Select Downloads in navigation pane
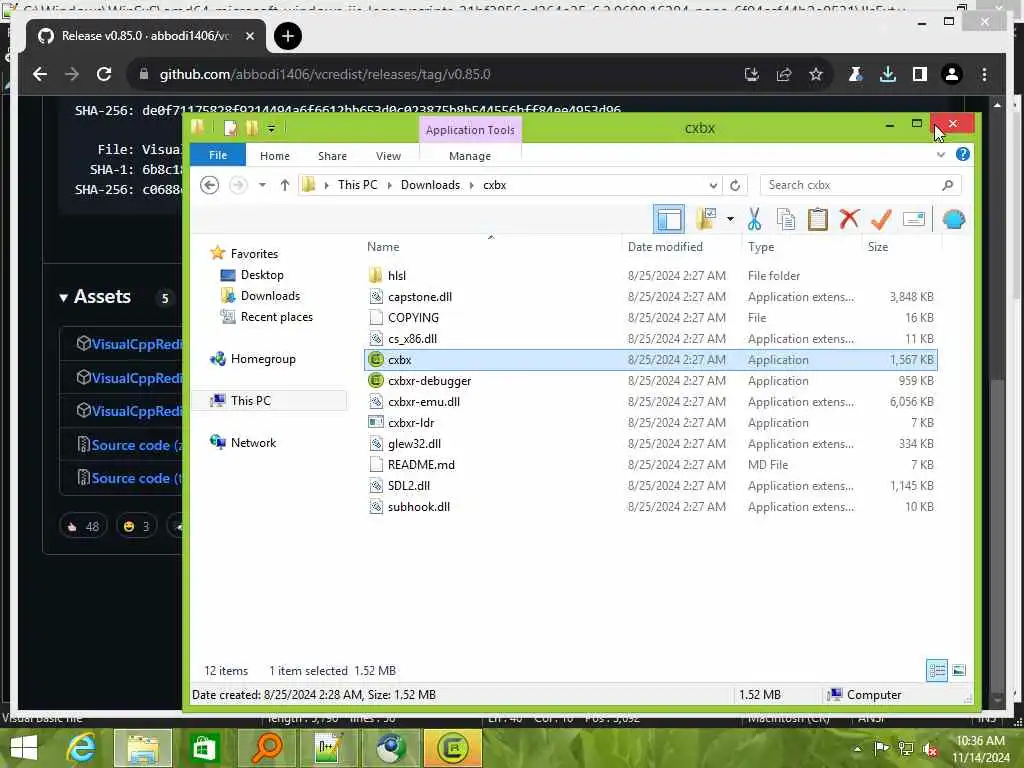 [x=270, y=296]
